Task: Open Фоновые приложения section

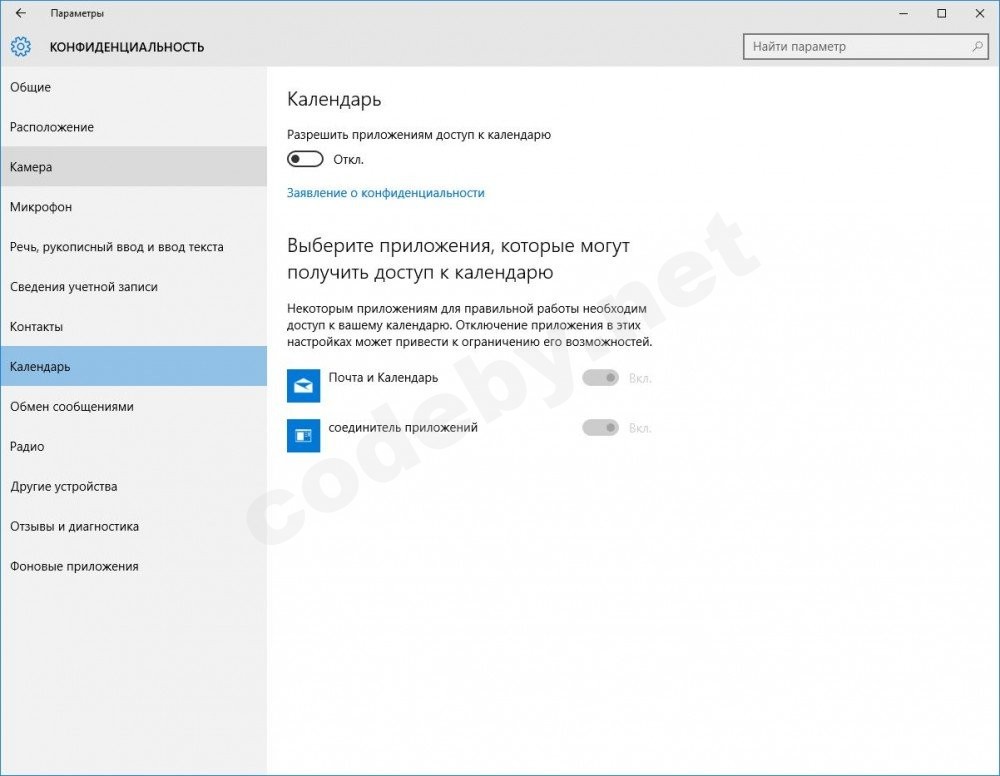Action: 133,566
